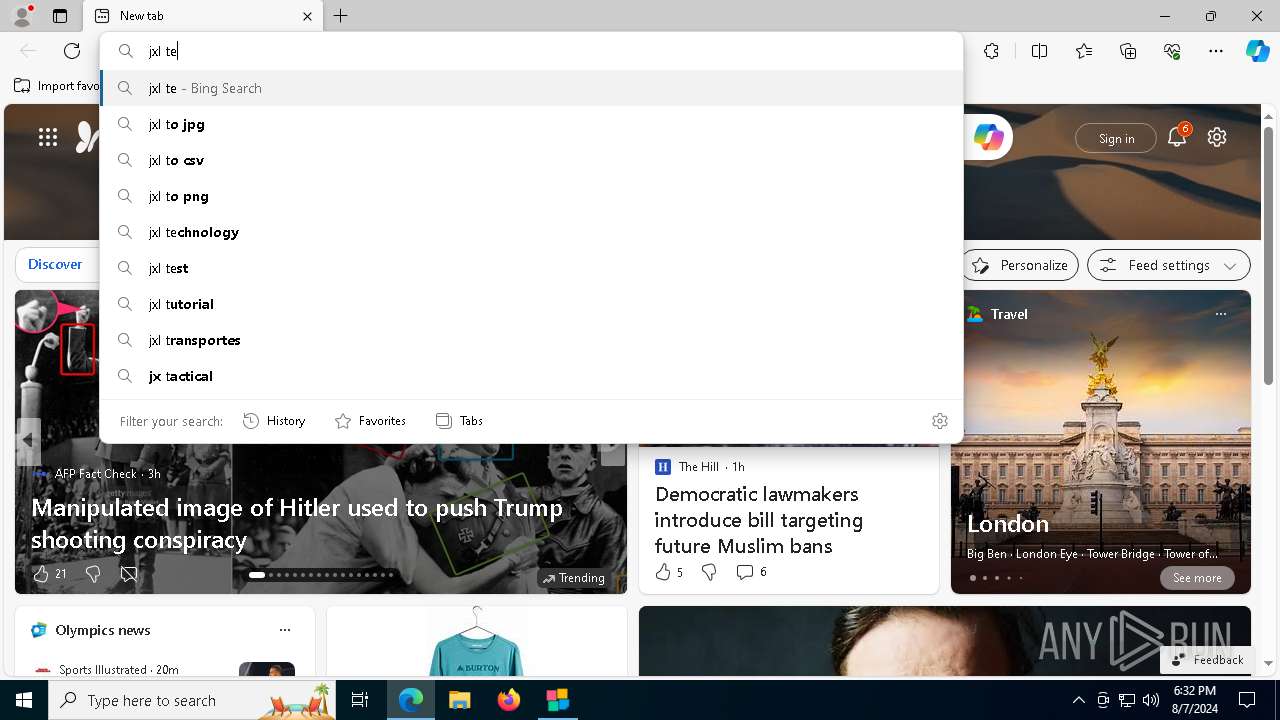Open Travel card more options

pos(1220,314)
